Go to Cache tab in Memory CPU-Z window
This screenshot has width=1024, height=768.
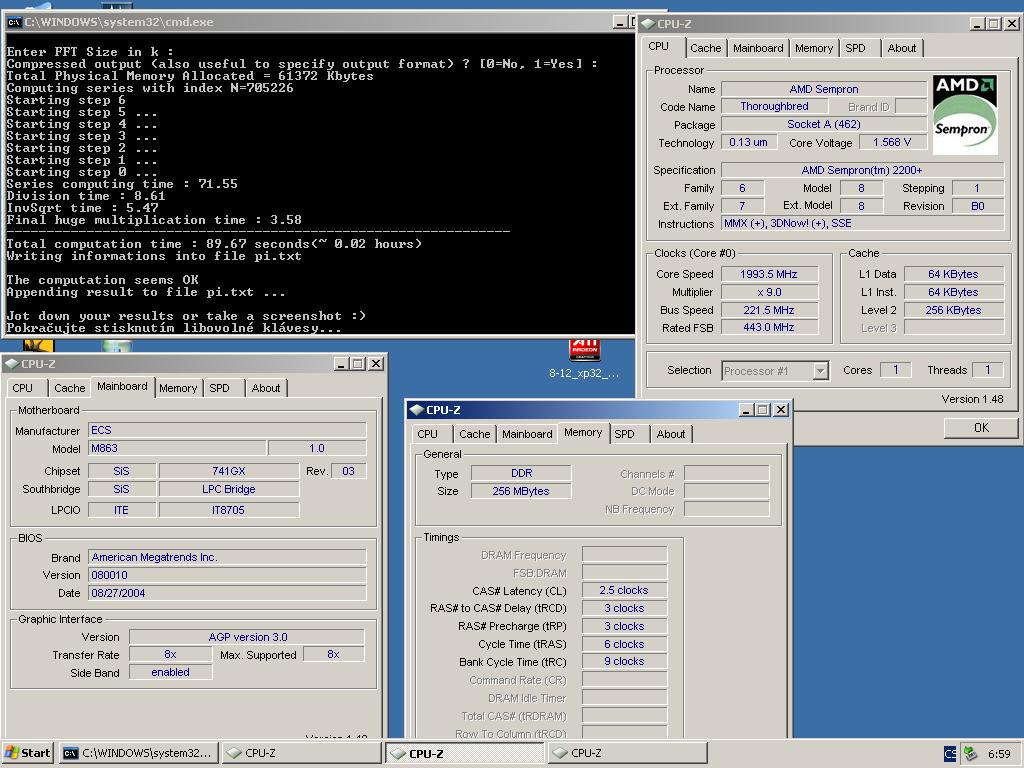pos(474,434)
